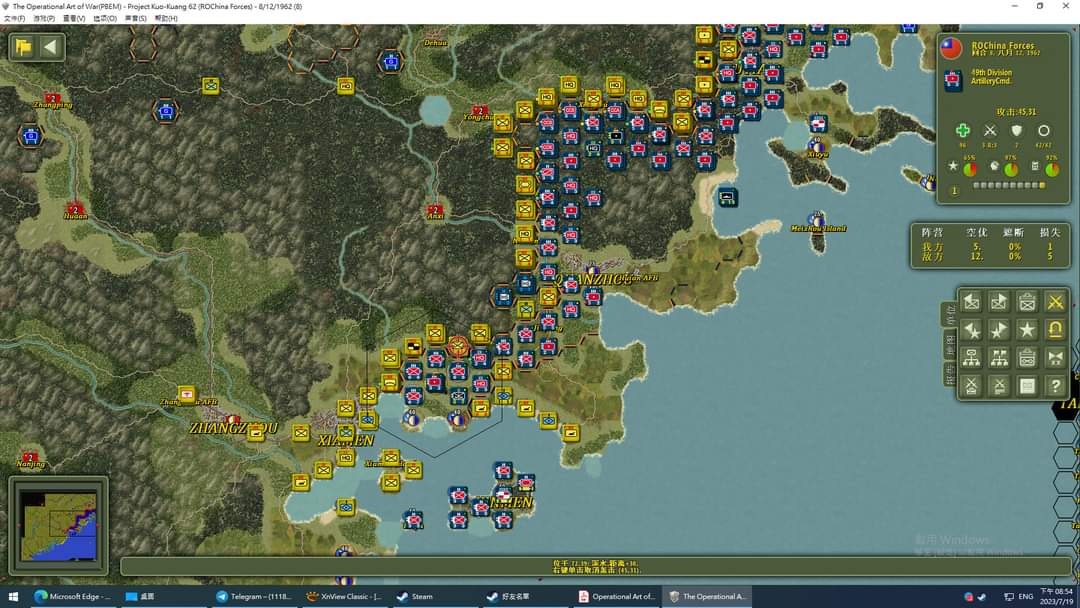
Task: Open the 帮助(H) help menu
Action: (166, 18)
